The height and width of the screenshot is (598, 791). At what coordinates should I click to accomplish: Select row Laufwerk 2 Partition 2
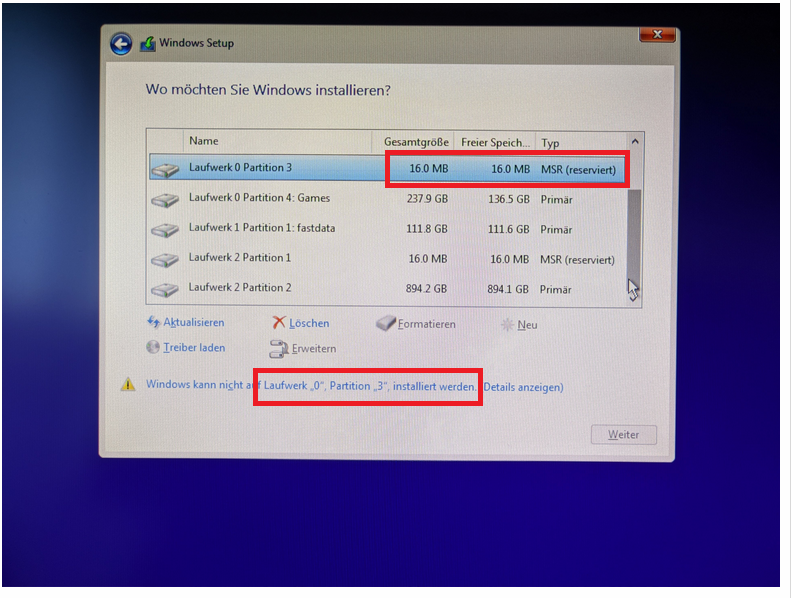387,288
